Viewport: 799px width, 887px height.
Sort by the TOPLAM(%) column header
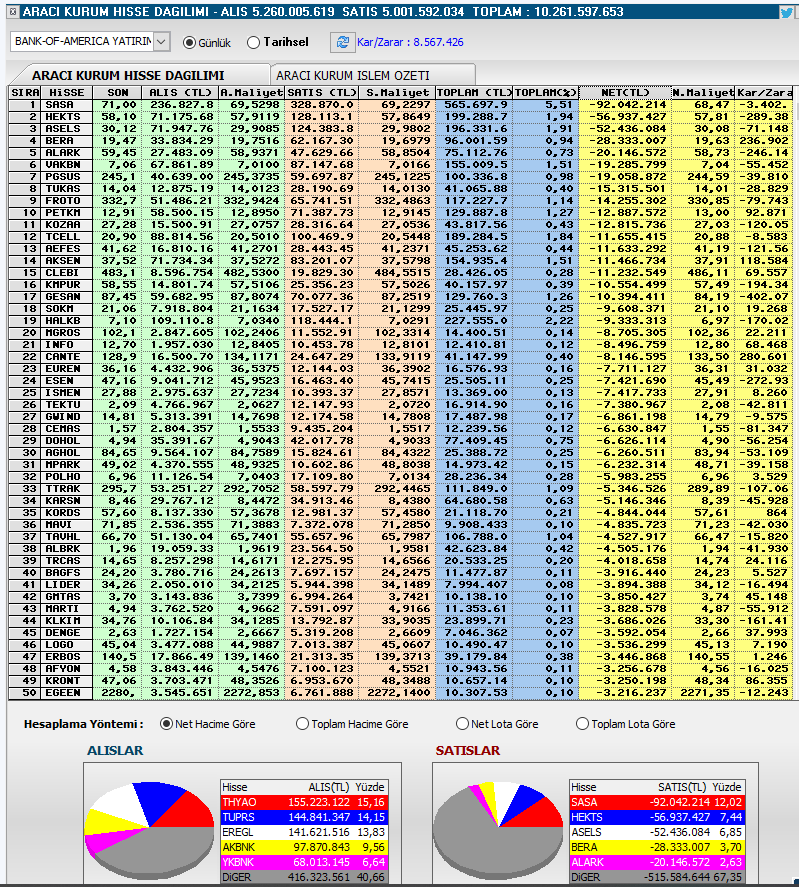[x=545, y=93]
